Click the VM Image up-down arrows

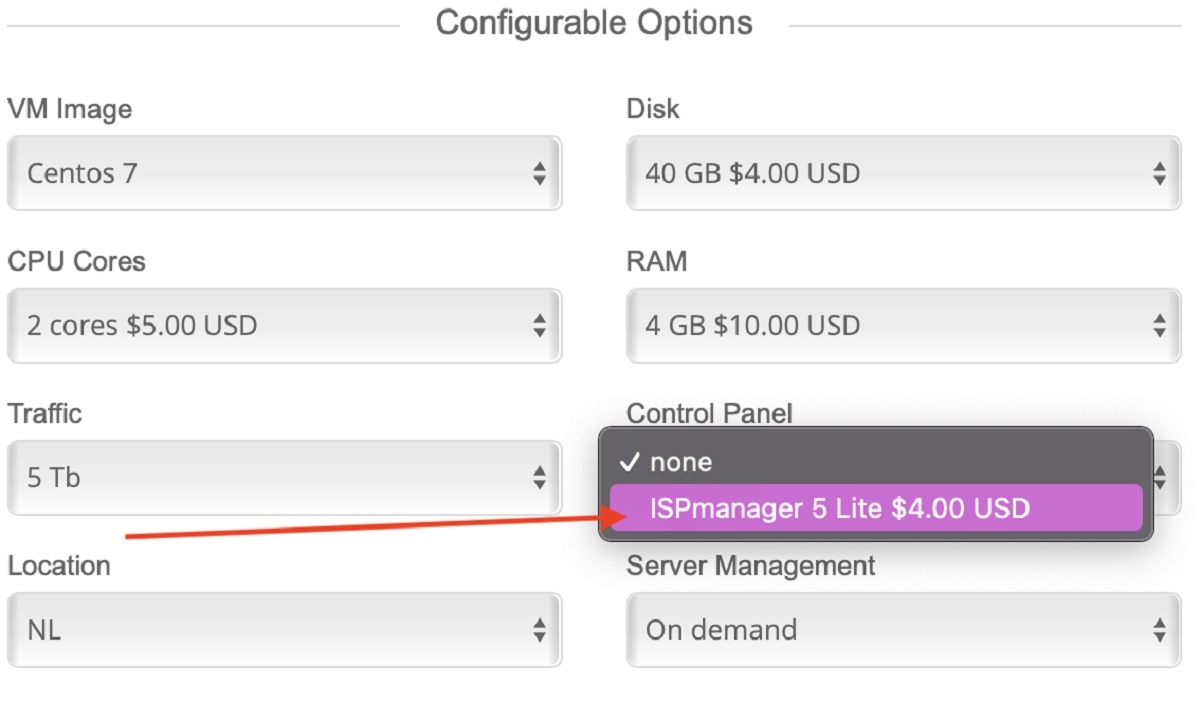pyautogui.click(x=539, y=174)
